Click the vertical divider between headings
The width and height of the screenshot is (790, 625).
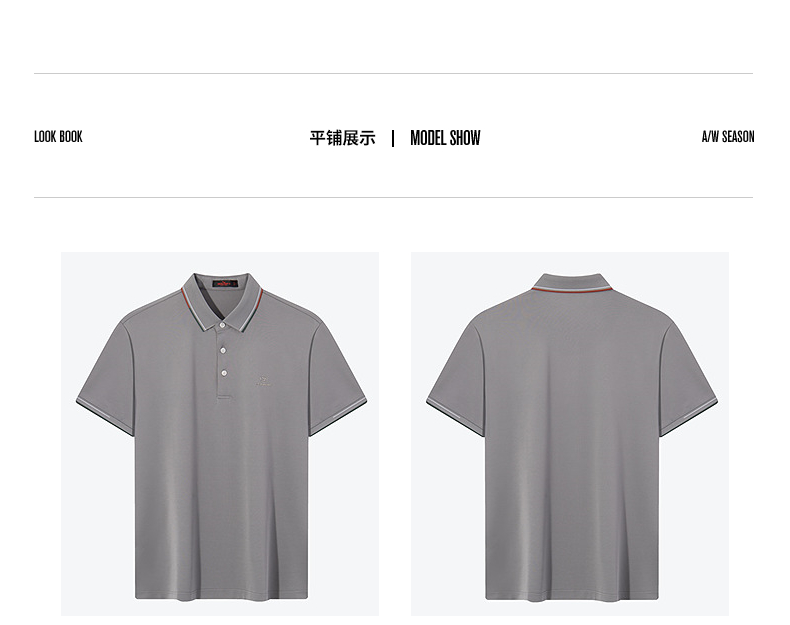click(393, 138)
